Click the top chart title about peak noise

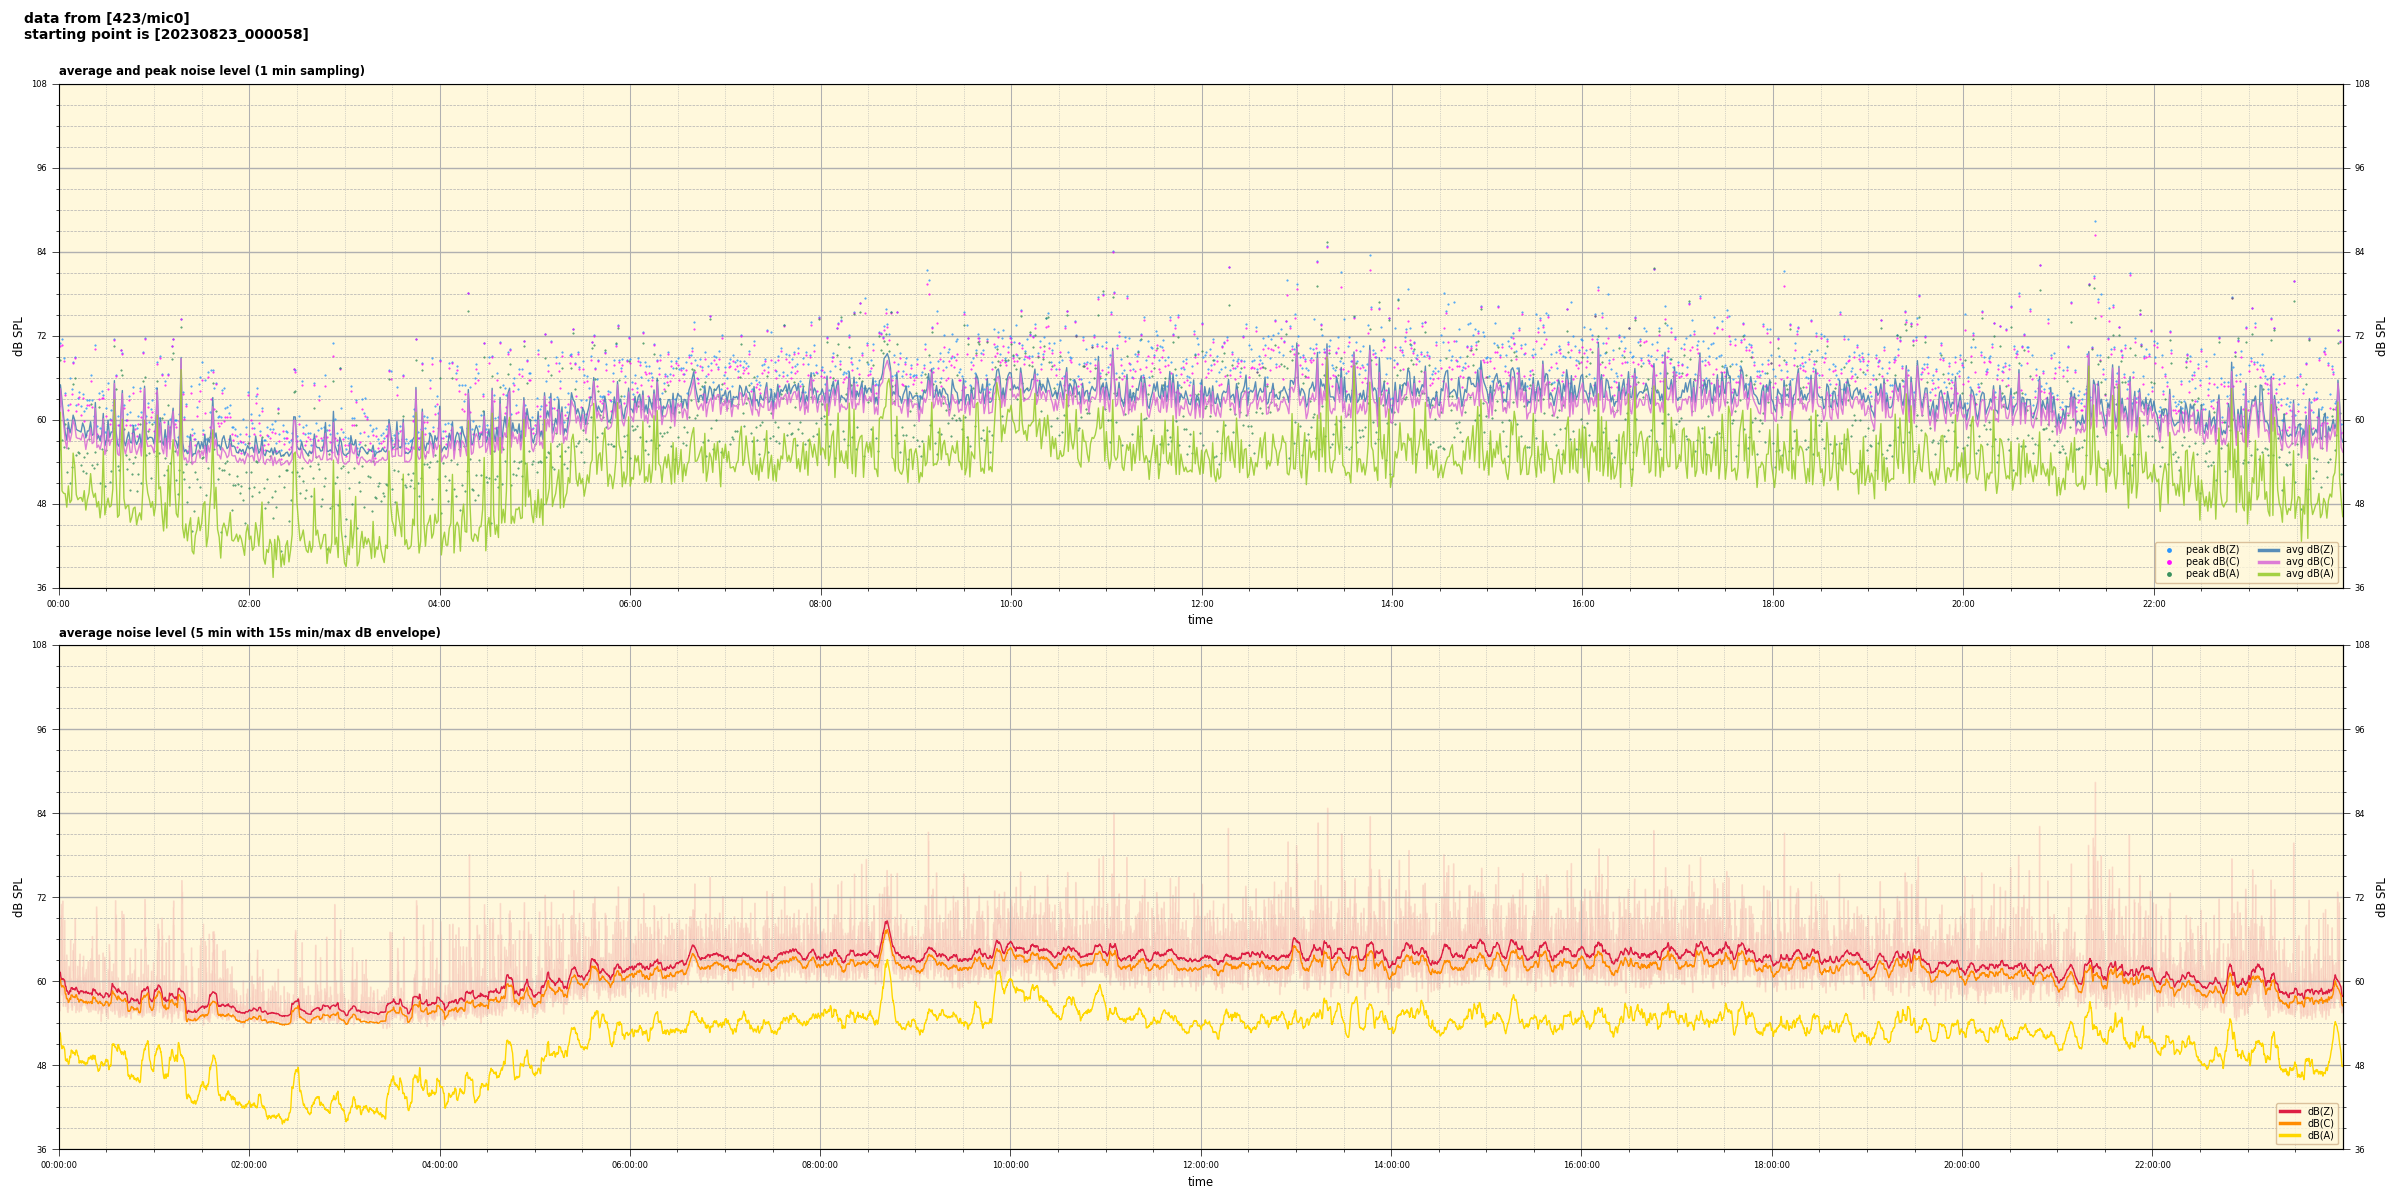click(x=211, y=71)
